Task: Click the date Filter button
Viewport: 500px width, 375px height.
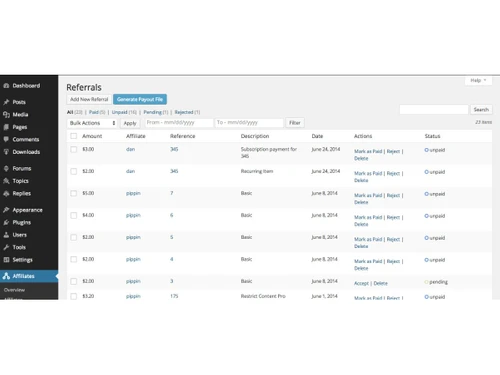Action: click(x=295, y=123)
